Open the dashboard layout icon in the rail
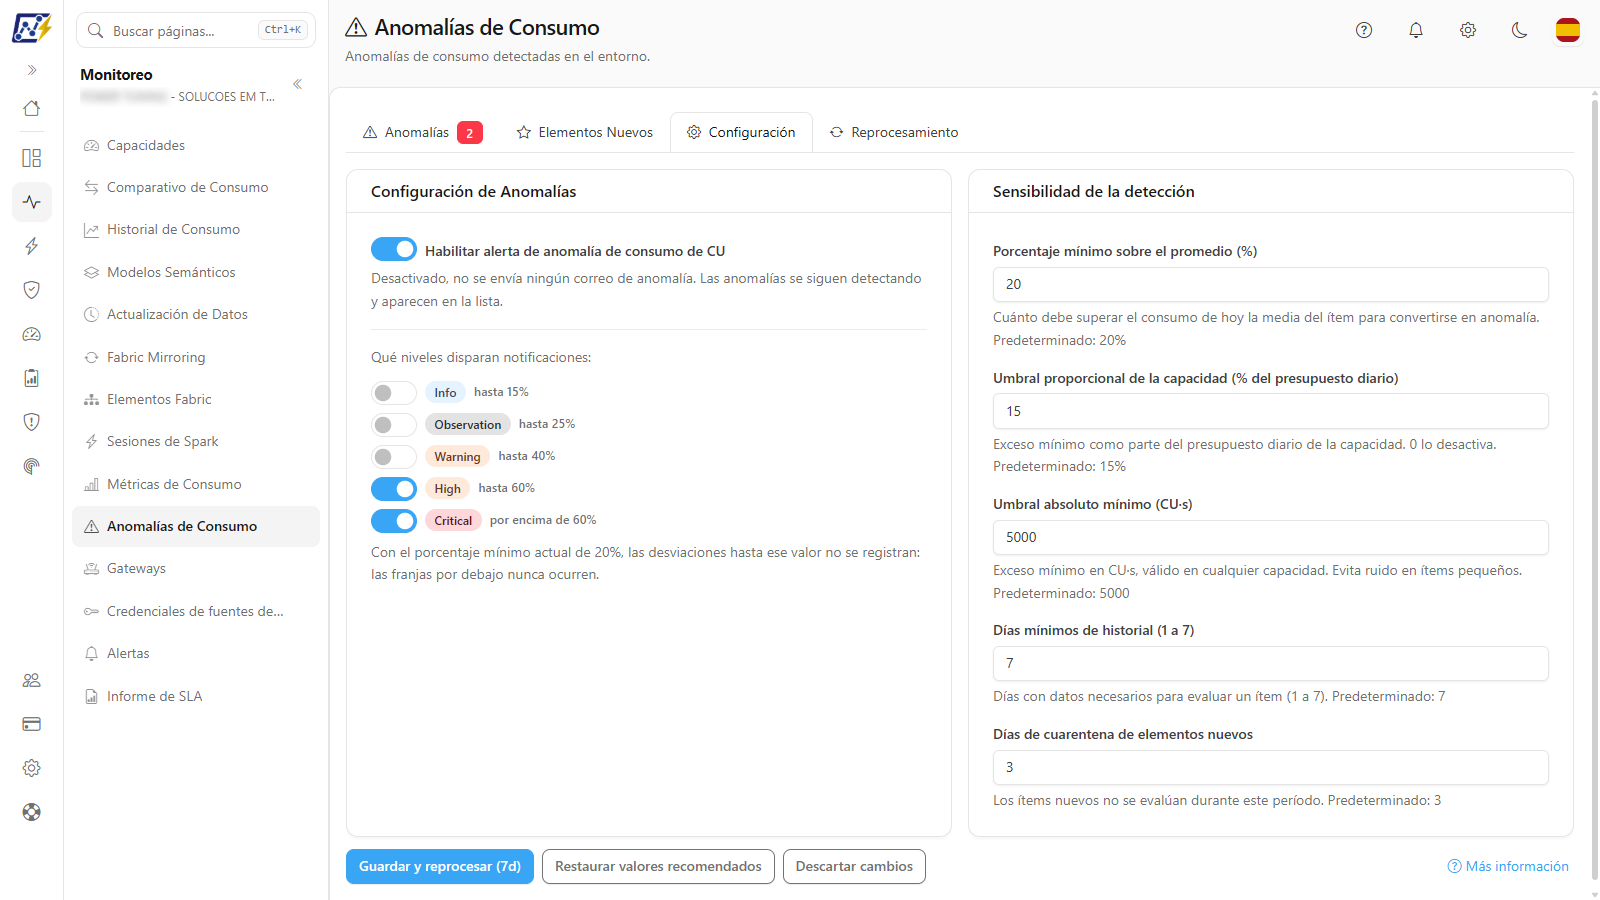1600x900 pixels. (x=32, y=158)
